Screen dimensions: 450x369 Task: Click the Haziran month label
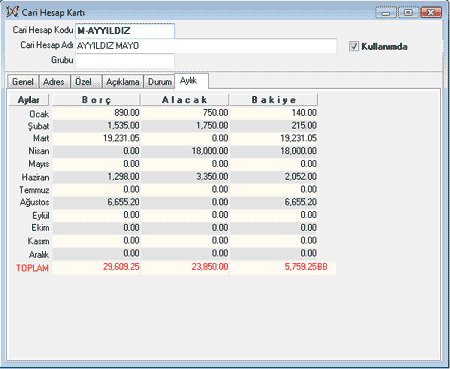(x=35, y=177)
